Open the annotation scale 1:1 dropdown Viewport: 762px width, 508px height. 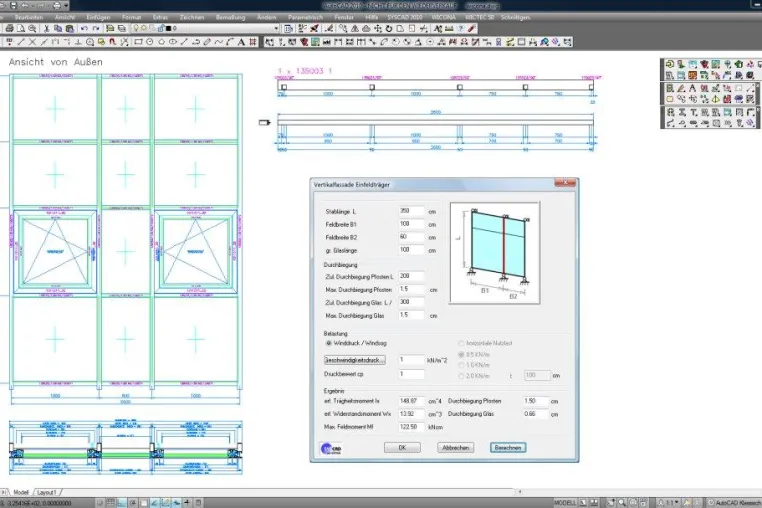point(674,503)
